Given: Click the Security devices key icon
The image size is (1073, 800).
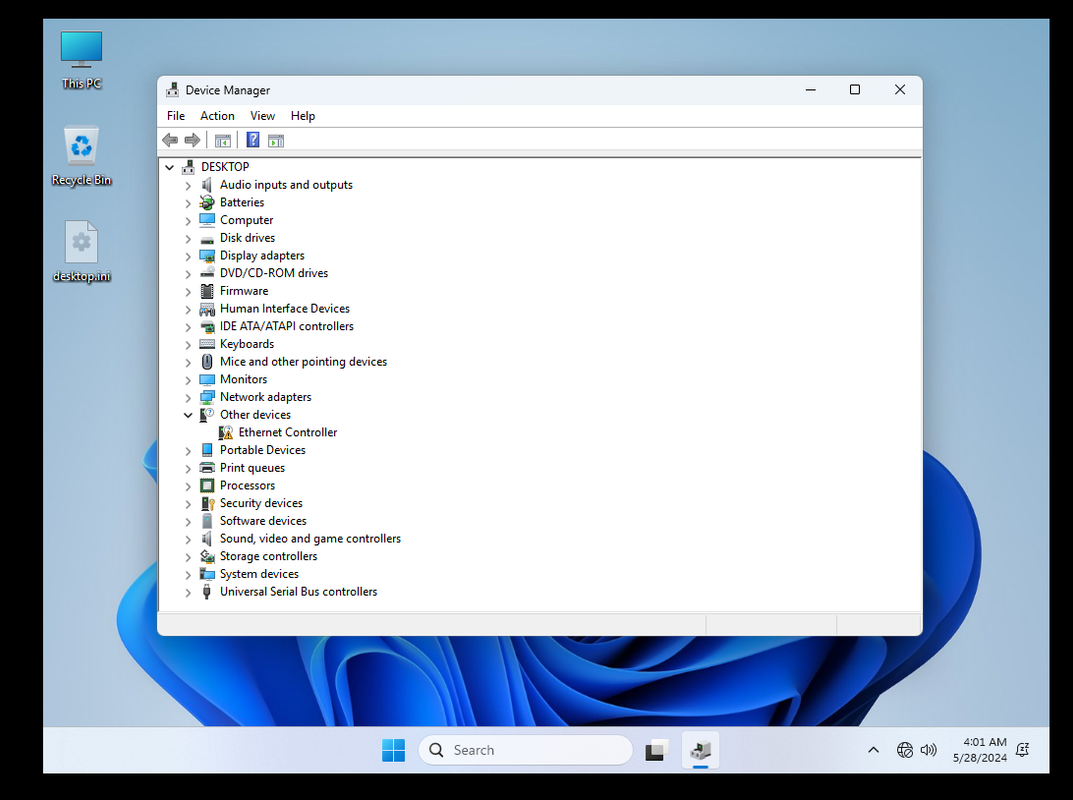Looking at the screenshot, I should tap(207, 503).
